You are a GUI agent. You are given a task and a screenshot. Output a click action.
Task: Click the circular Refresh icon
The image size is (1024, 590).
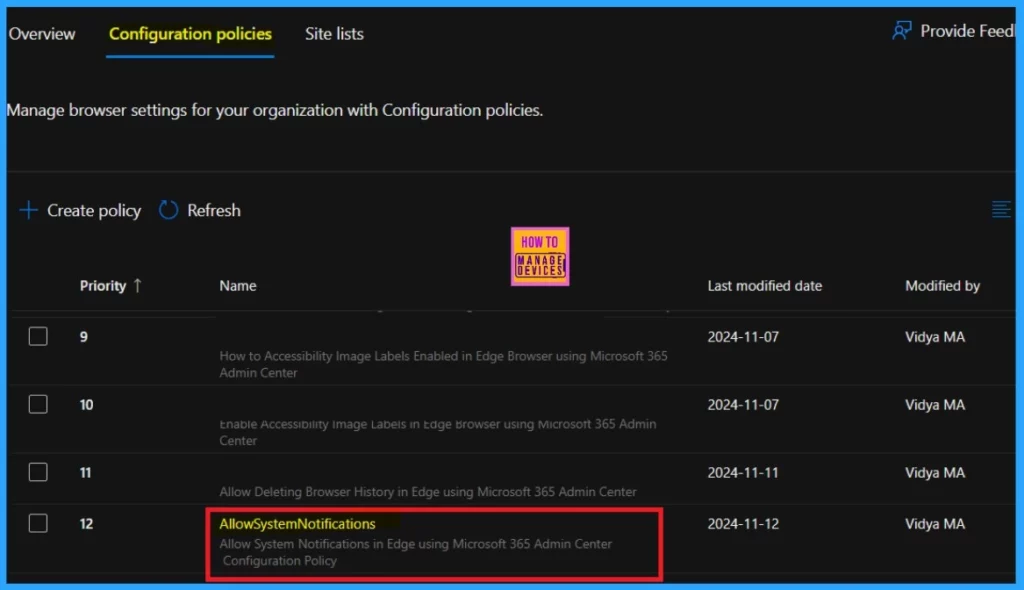(x=168, y=210)
